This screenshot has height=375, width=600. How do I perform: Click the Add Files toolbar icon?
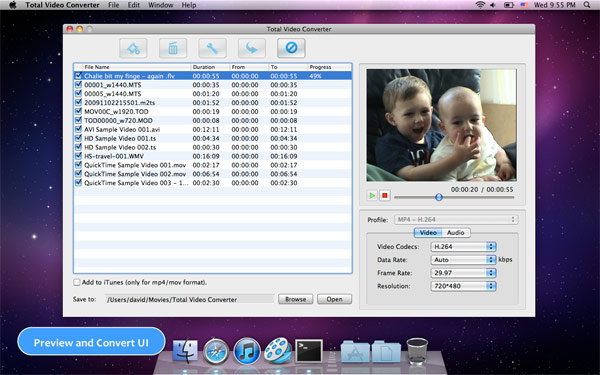(133, 48)
